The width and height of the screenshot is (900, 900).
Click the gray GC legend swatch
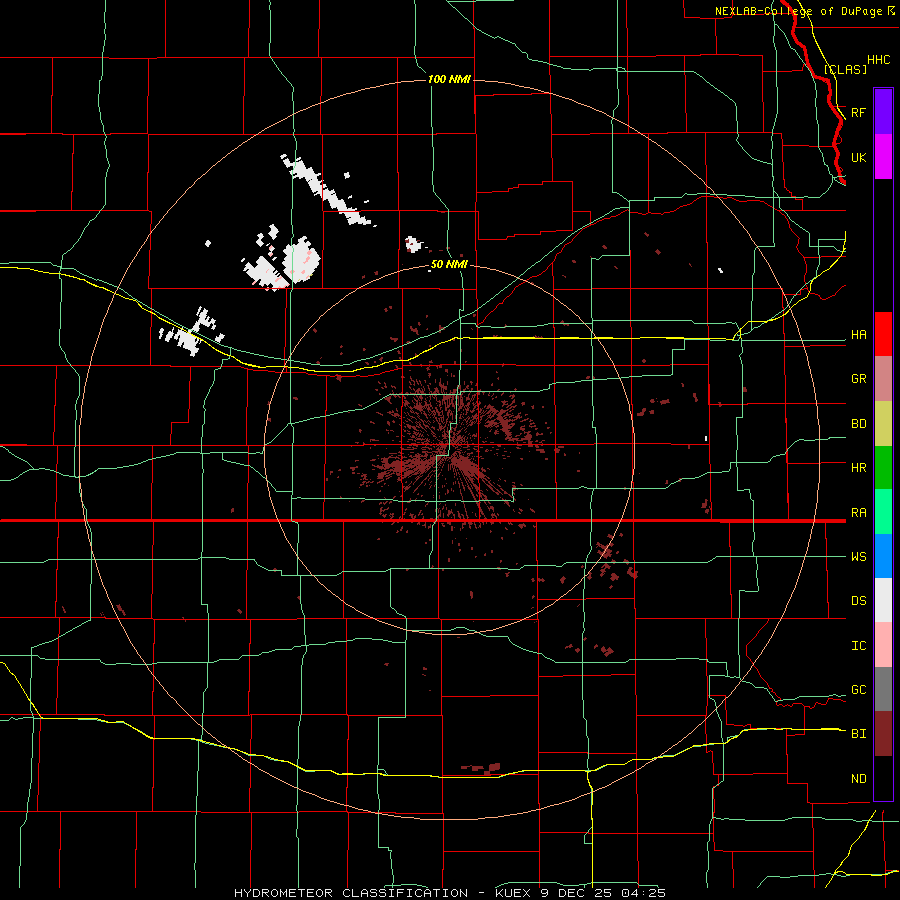[883, 689]
